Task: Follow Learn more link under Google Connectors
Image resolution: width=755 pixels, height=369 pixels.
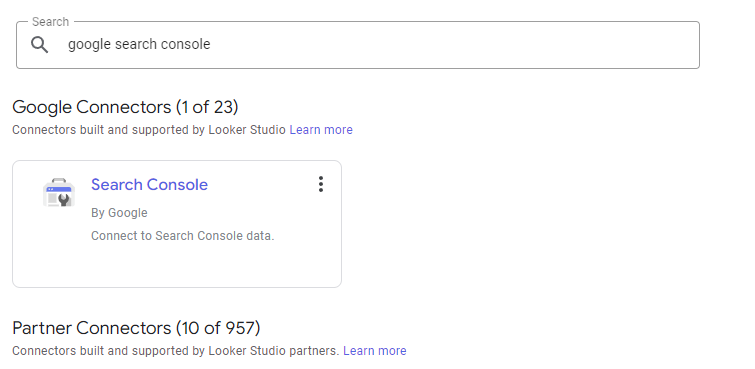Action: point(321,130)
